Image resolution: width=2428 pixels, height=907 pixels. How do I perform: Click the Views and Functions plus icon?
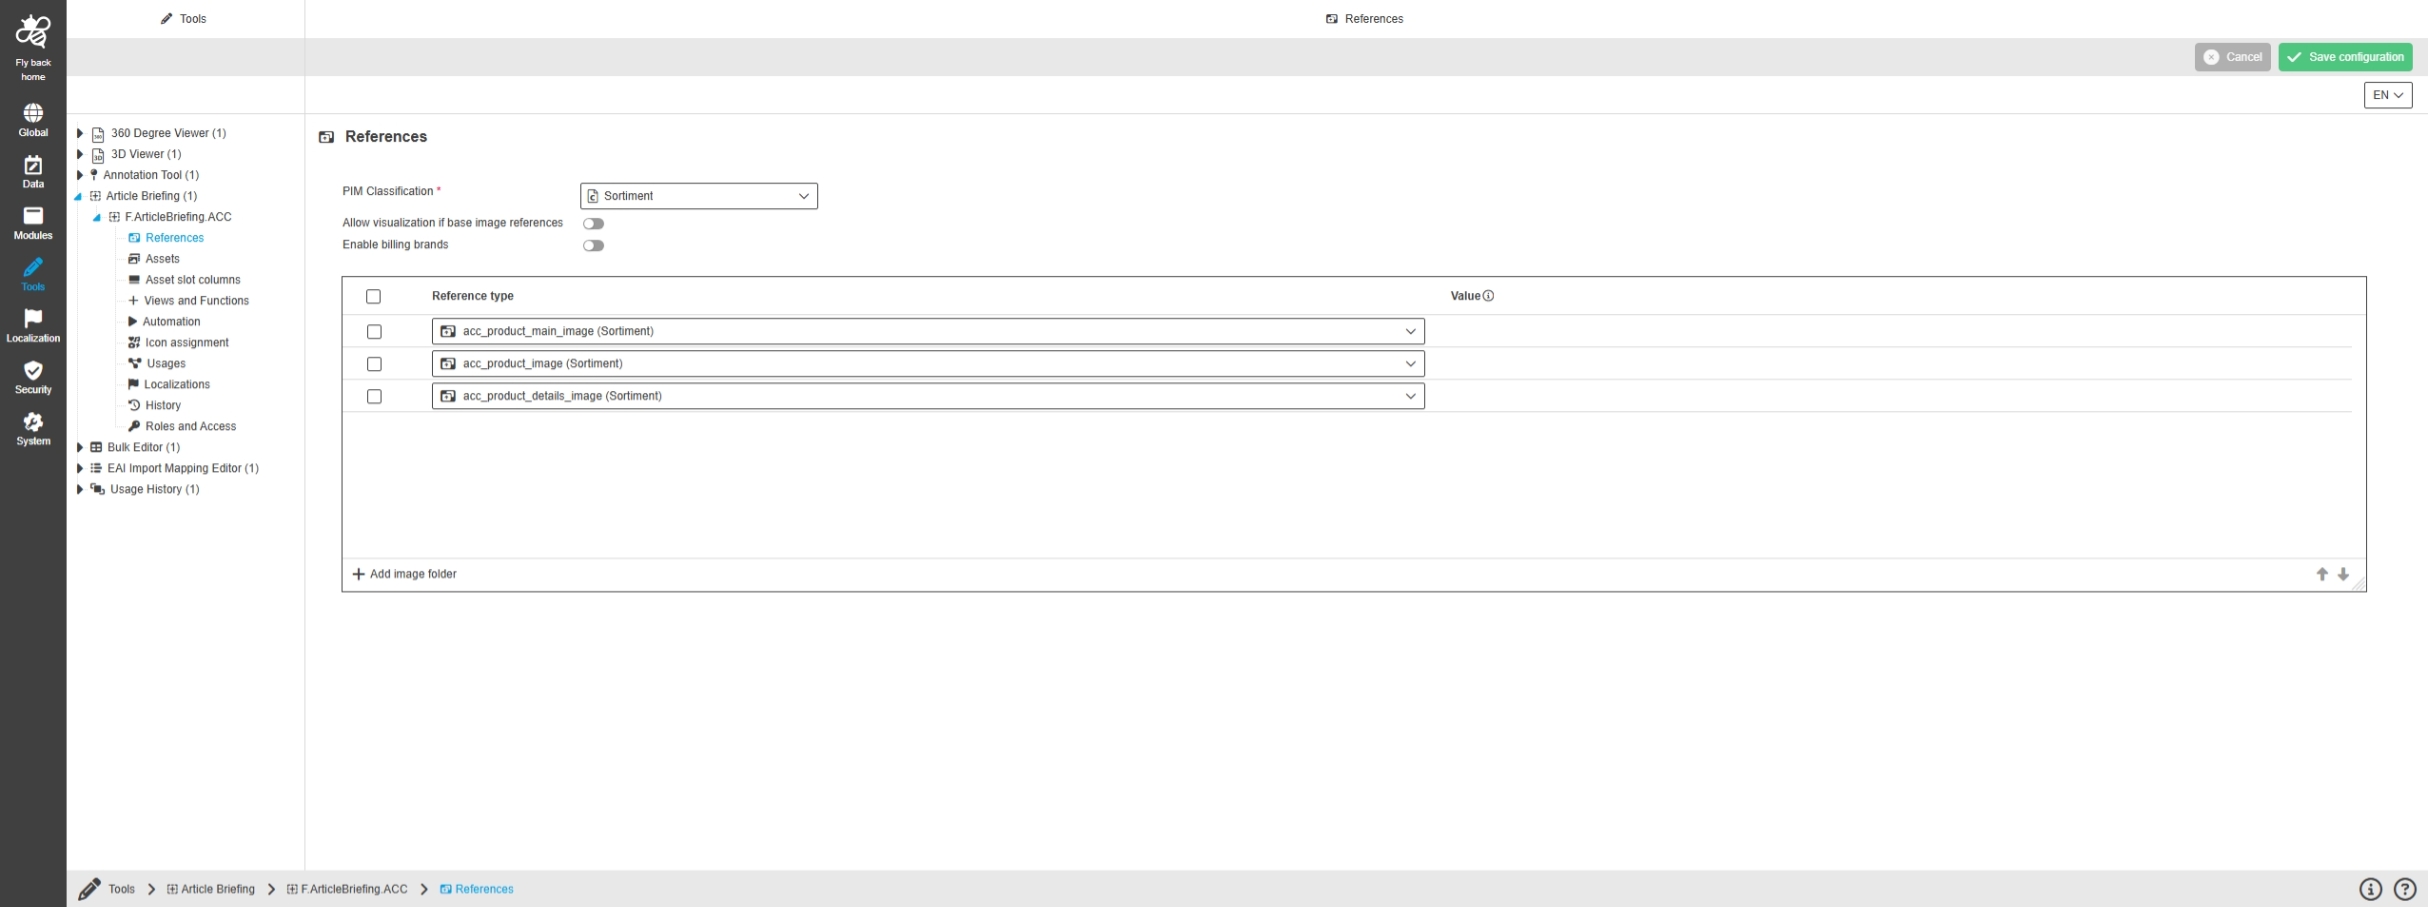click(133, 301)
